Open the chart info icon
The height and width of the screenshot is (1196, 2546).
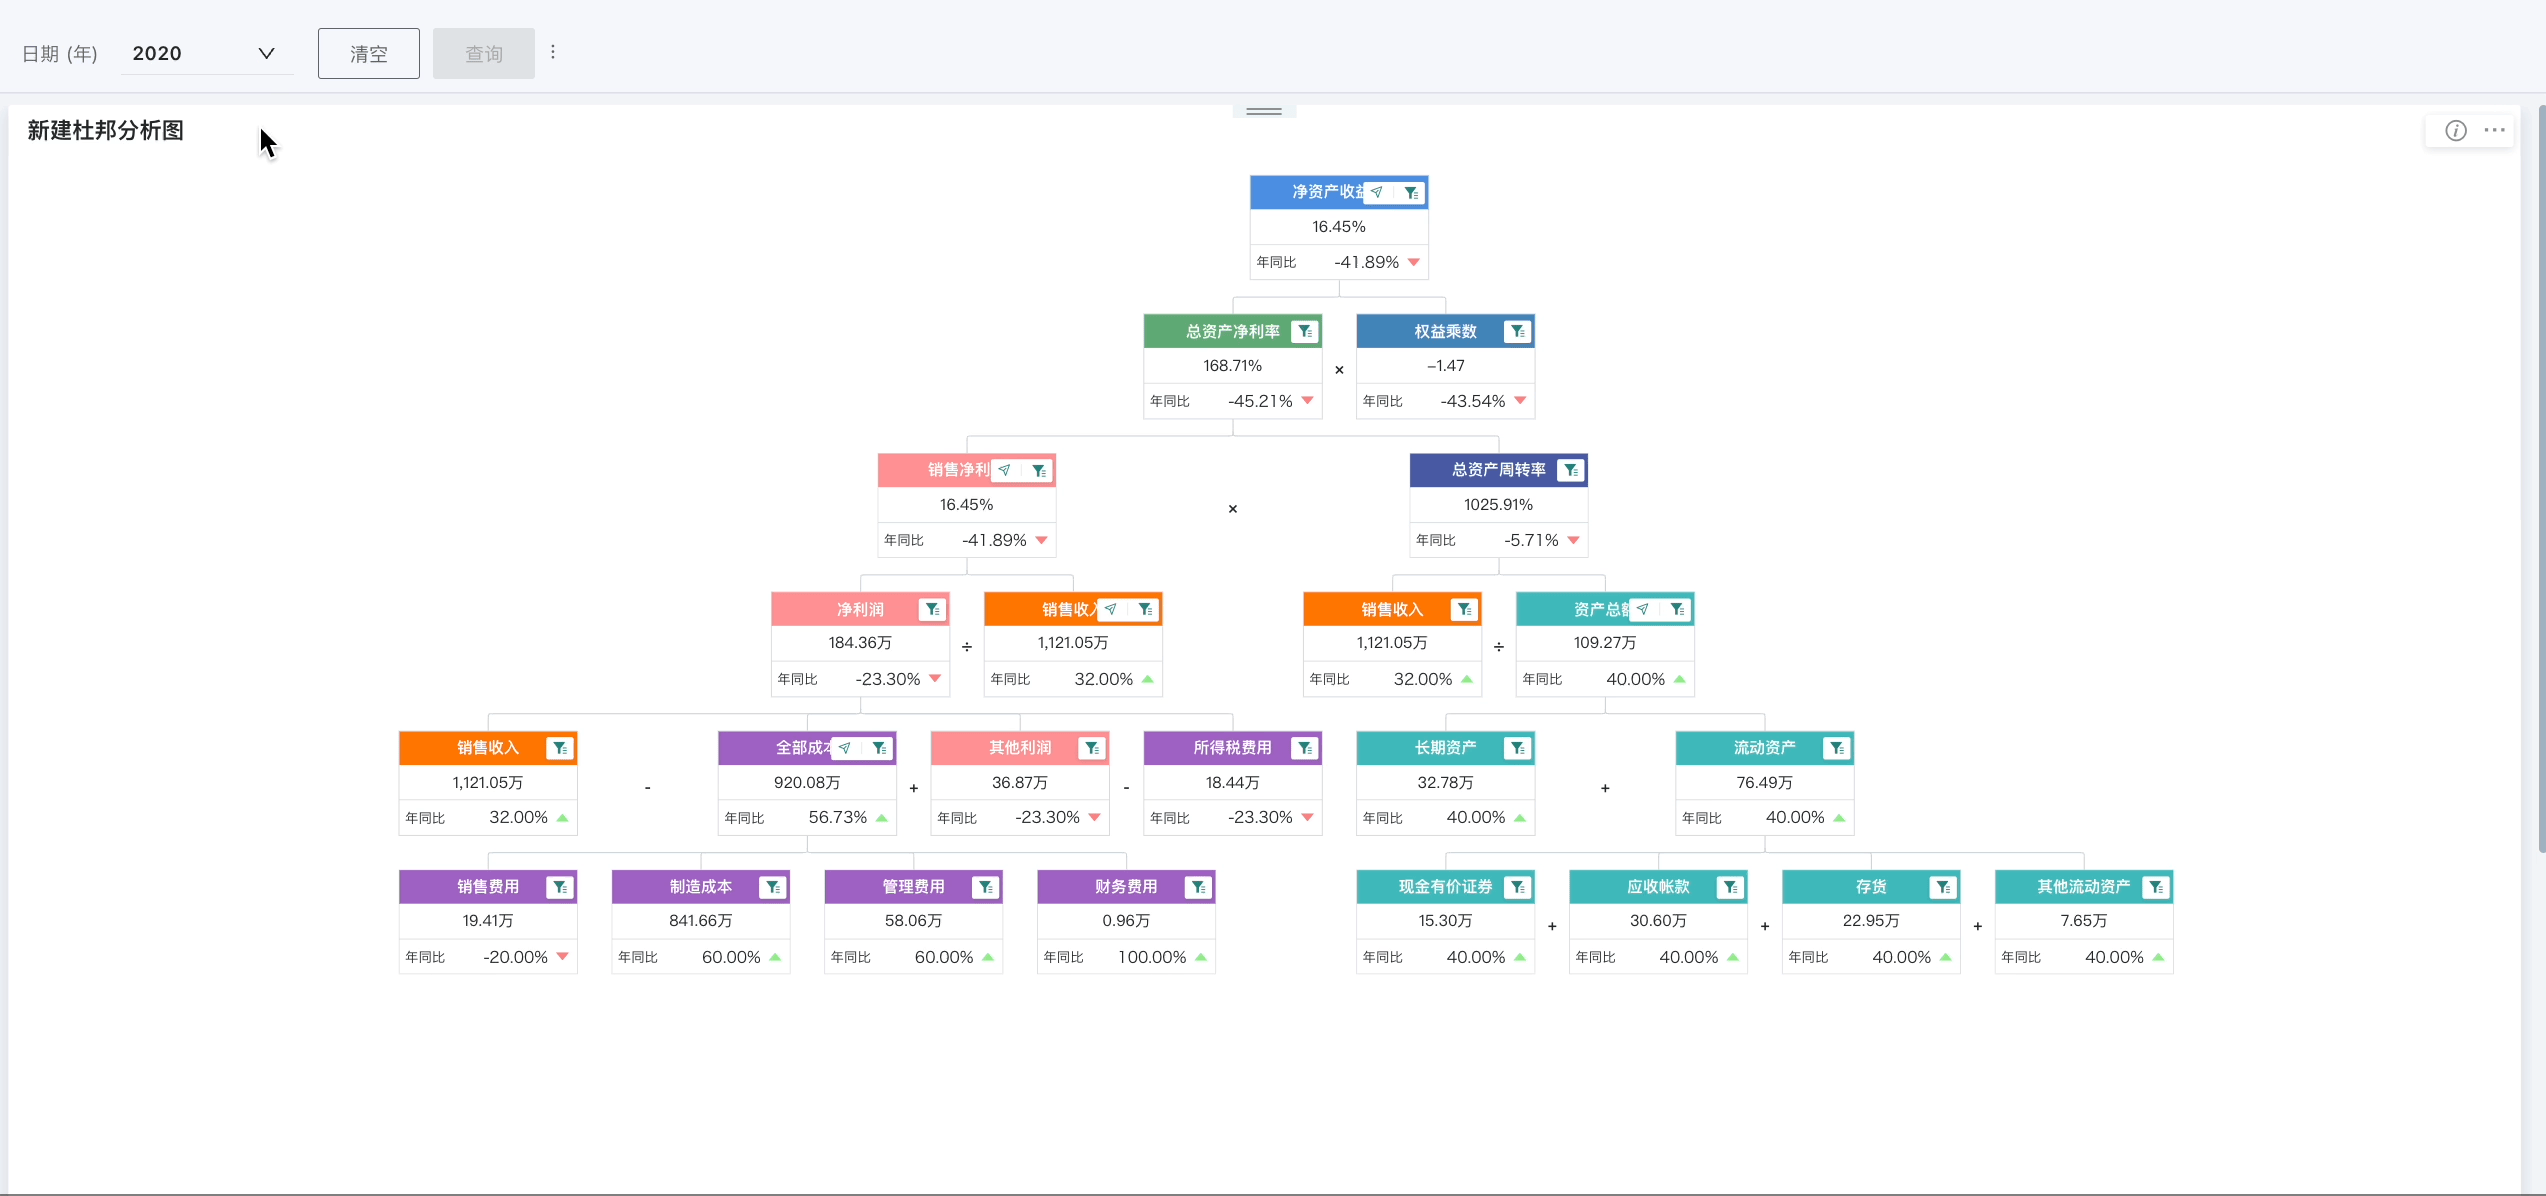click(2456, 131)
